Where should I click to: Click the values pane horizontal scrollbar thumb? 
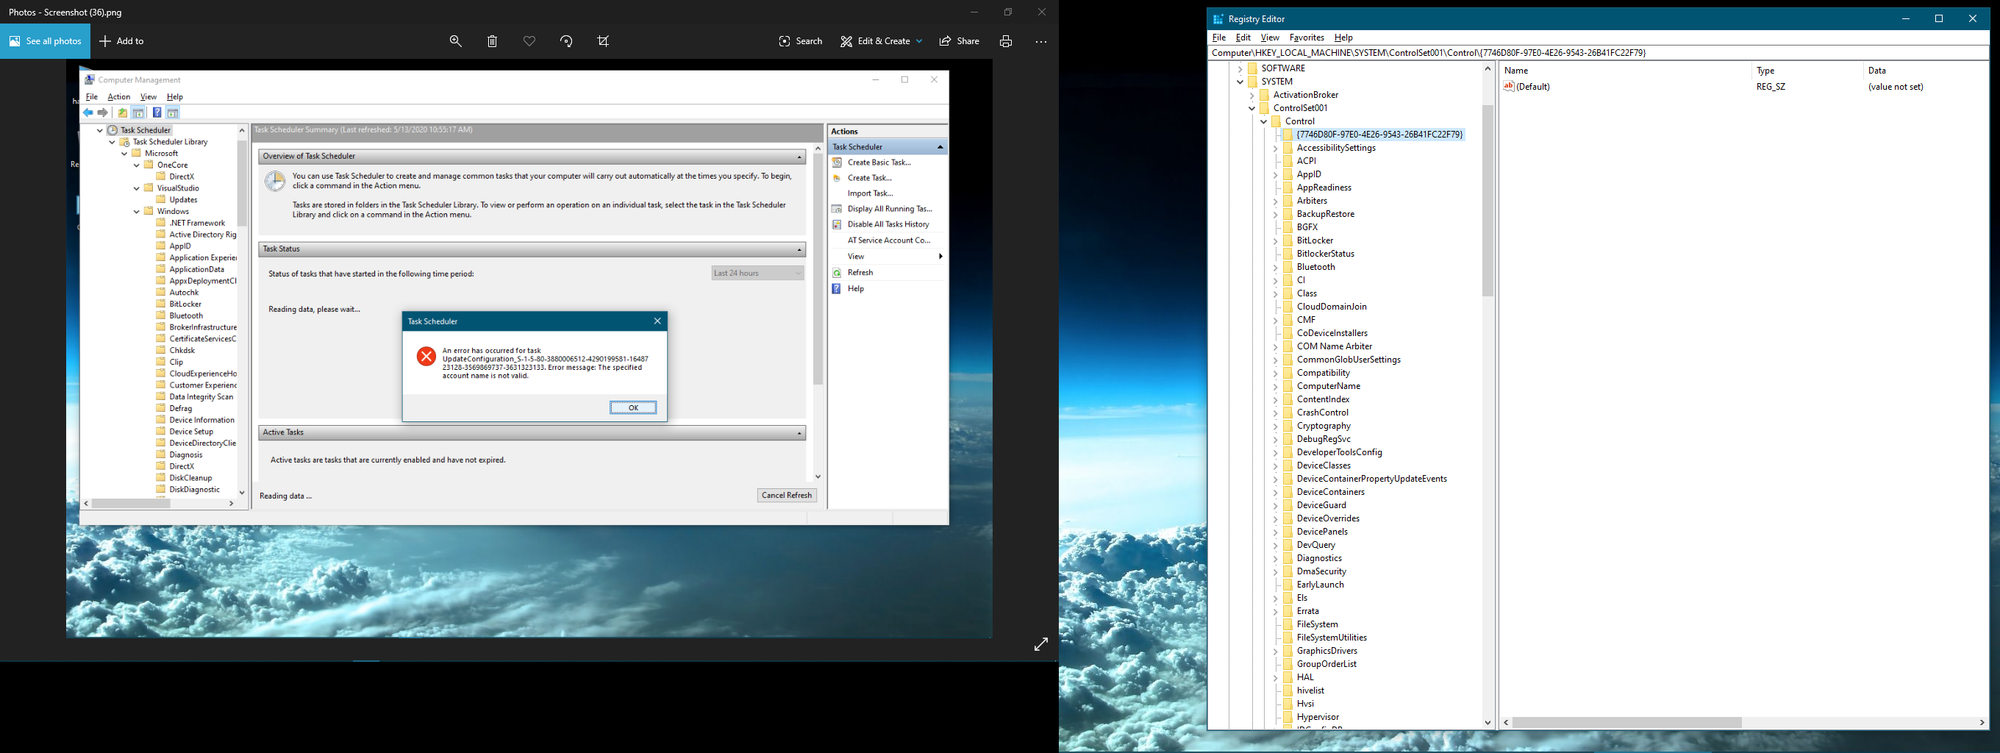pos(1627,722)
